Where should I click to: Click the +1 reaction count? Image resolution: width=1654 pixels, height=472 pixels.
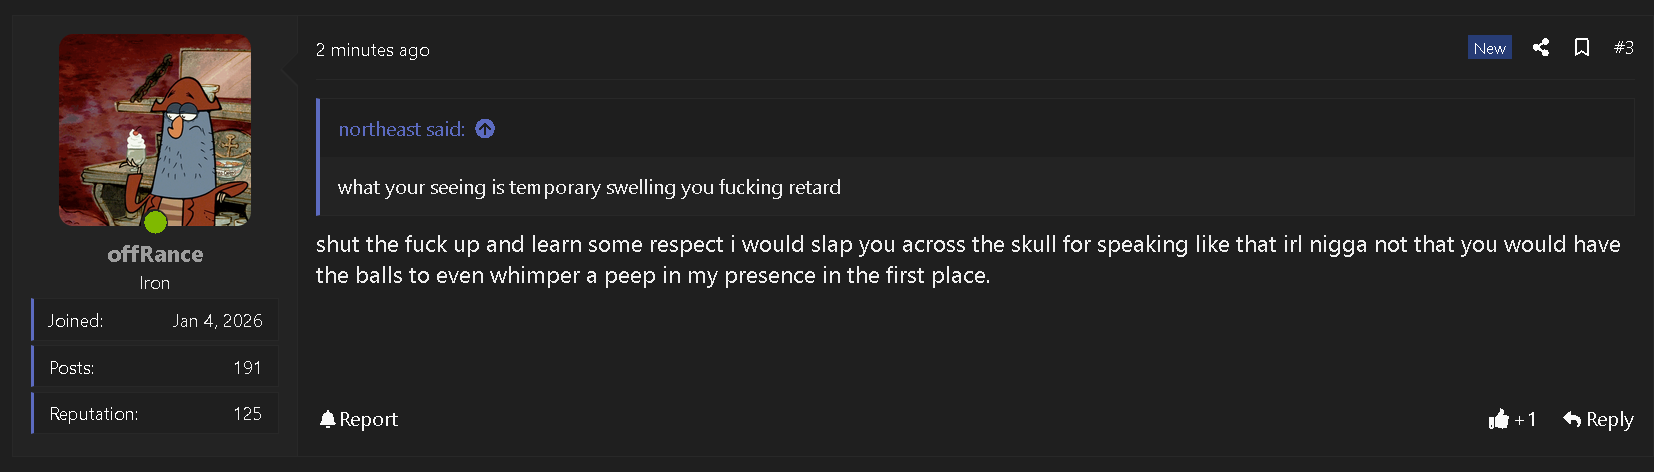coord(1525,419)
